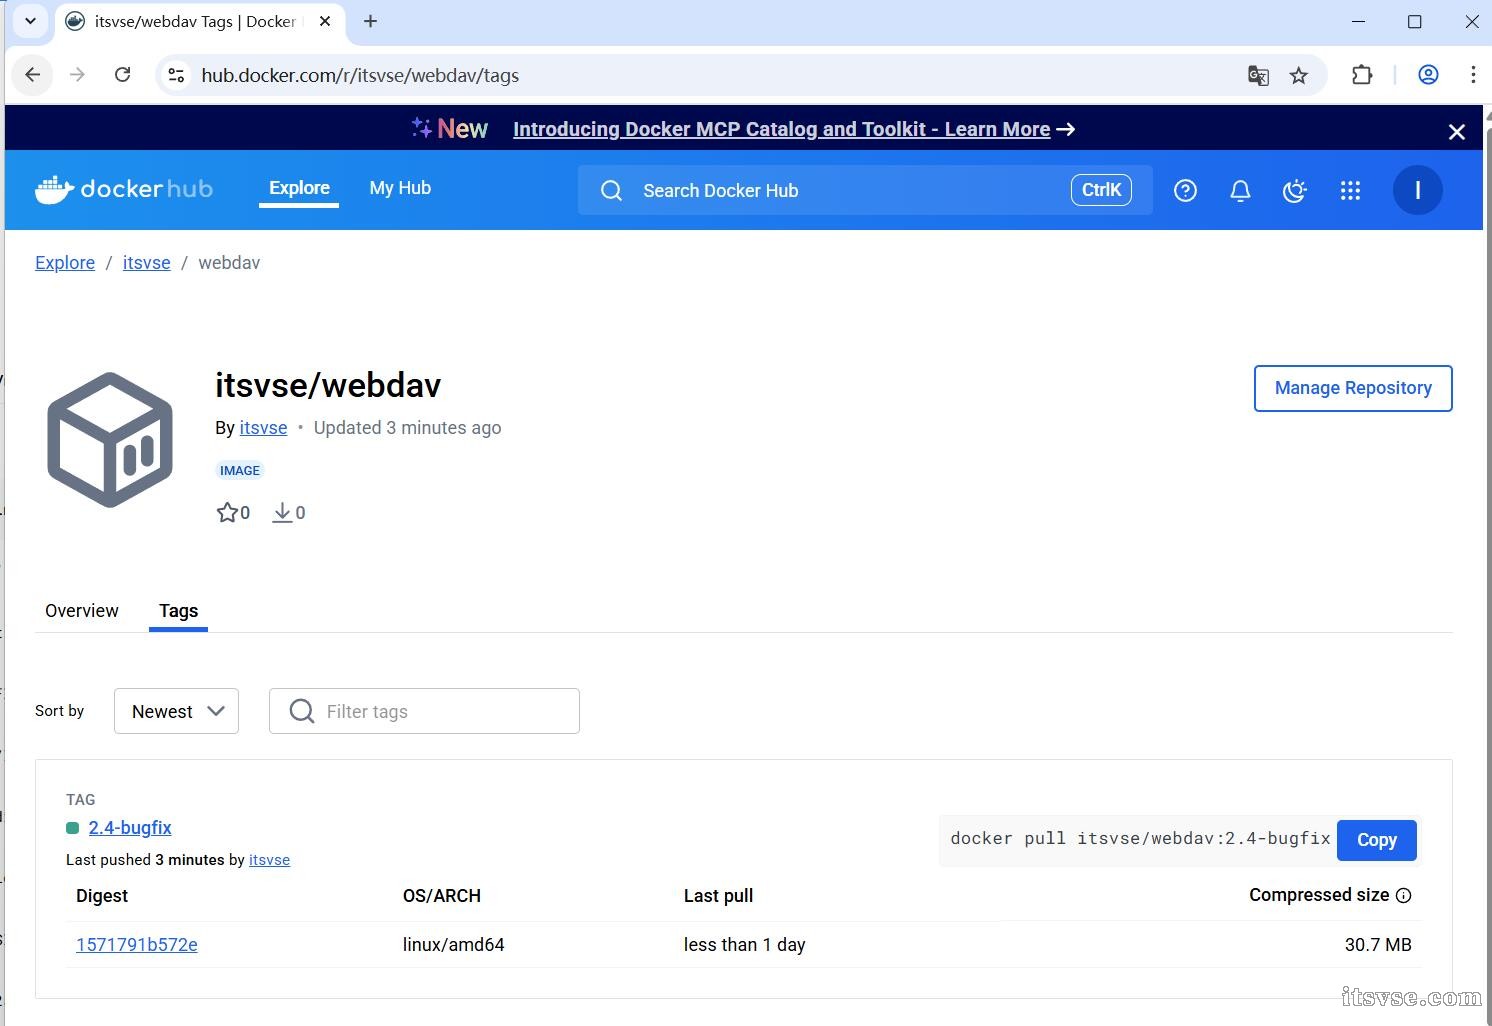Select the Explore navigation item
The width and height of the screenshot is (1492, 1026).
click(x=299, y=188)
